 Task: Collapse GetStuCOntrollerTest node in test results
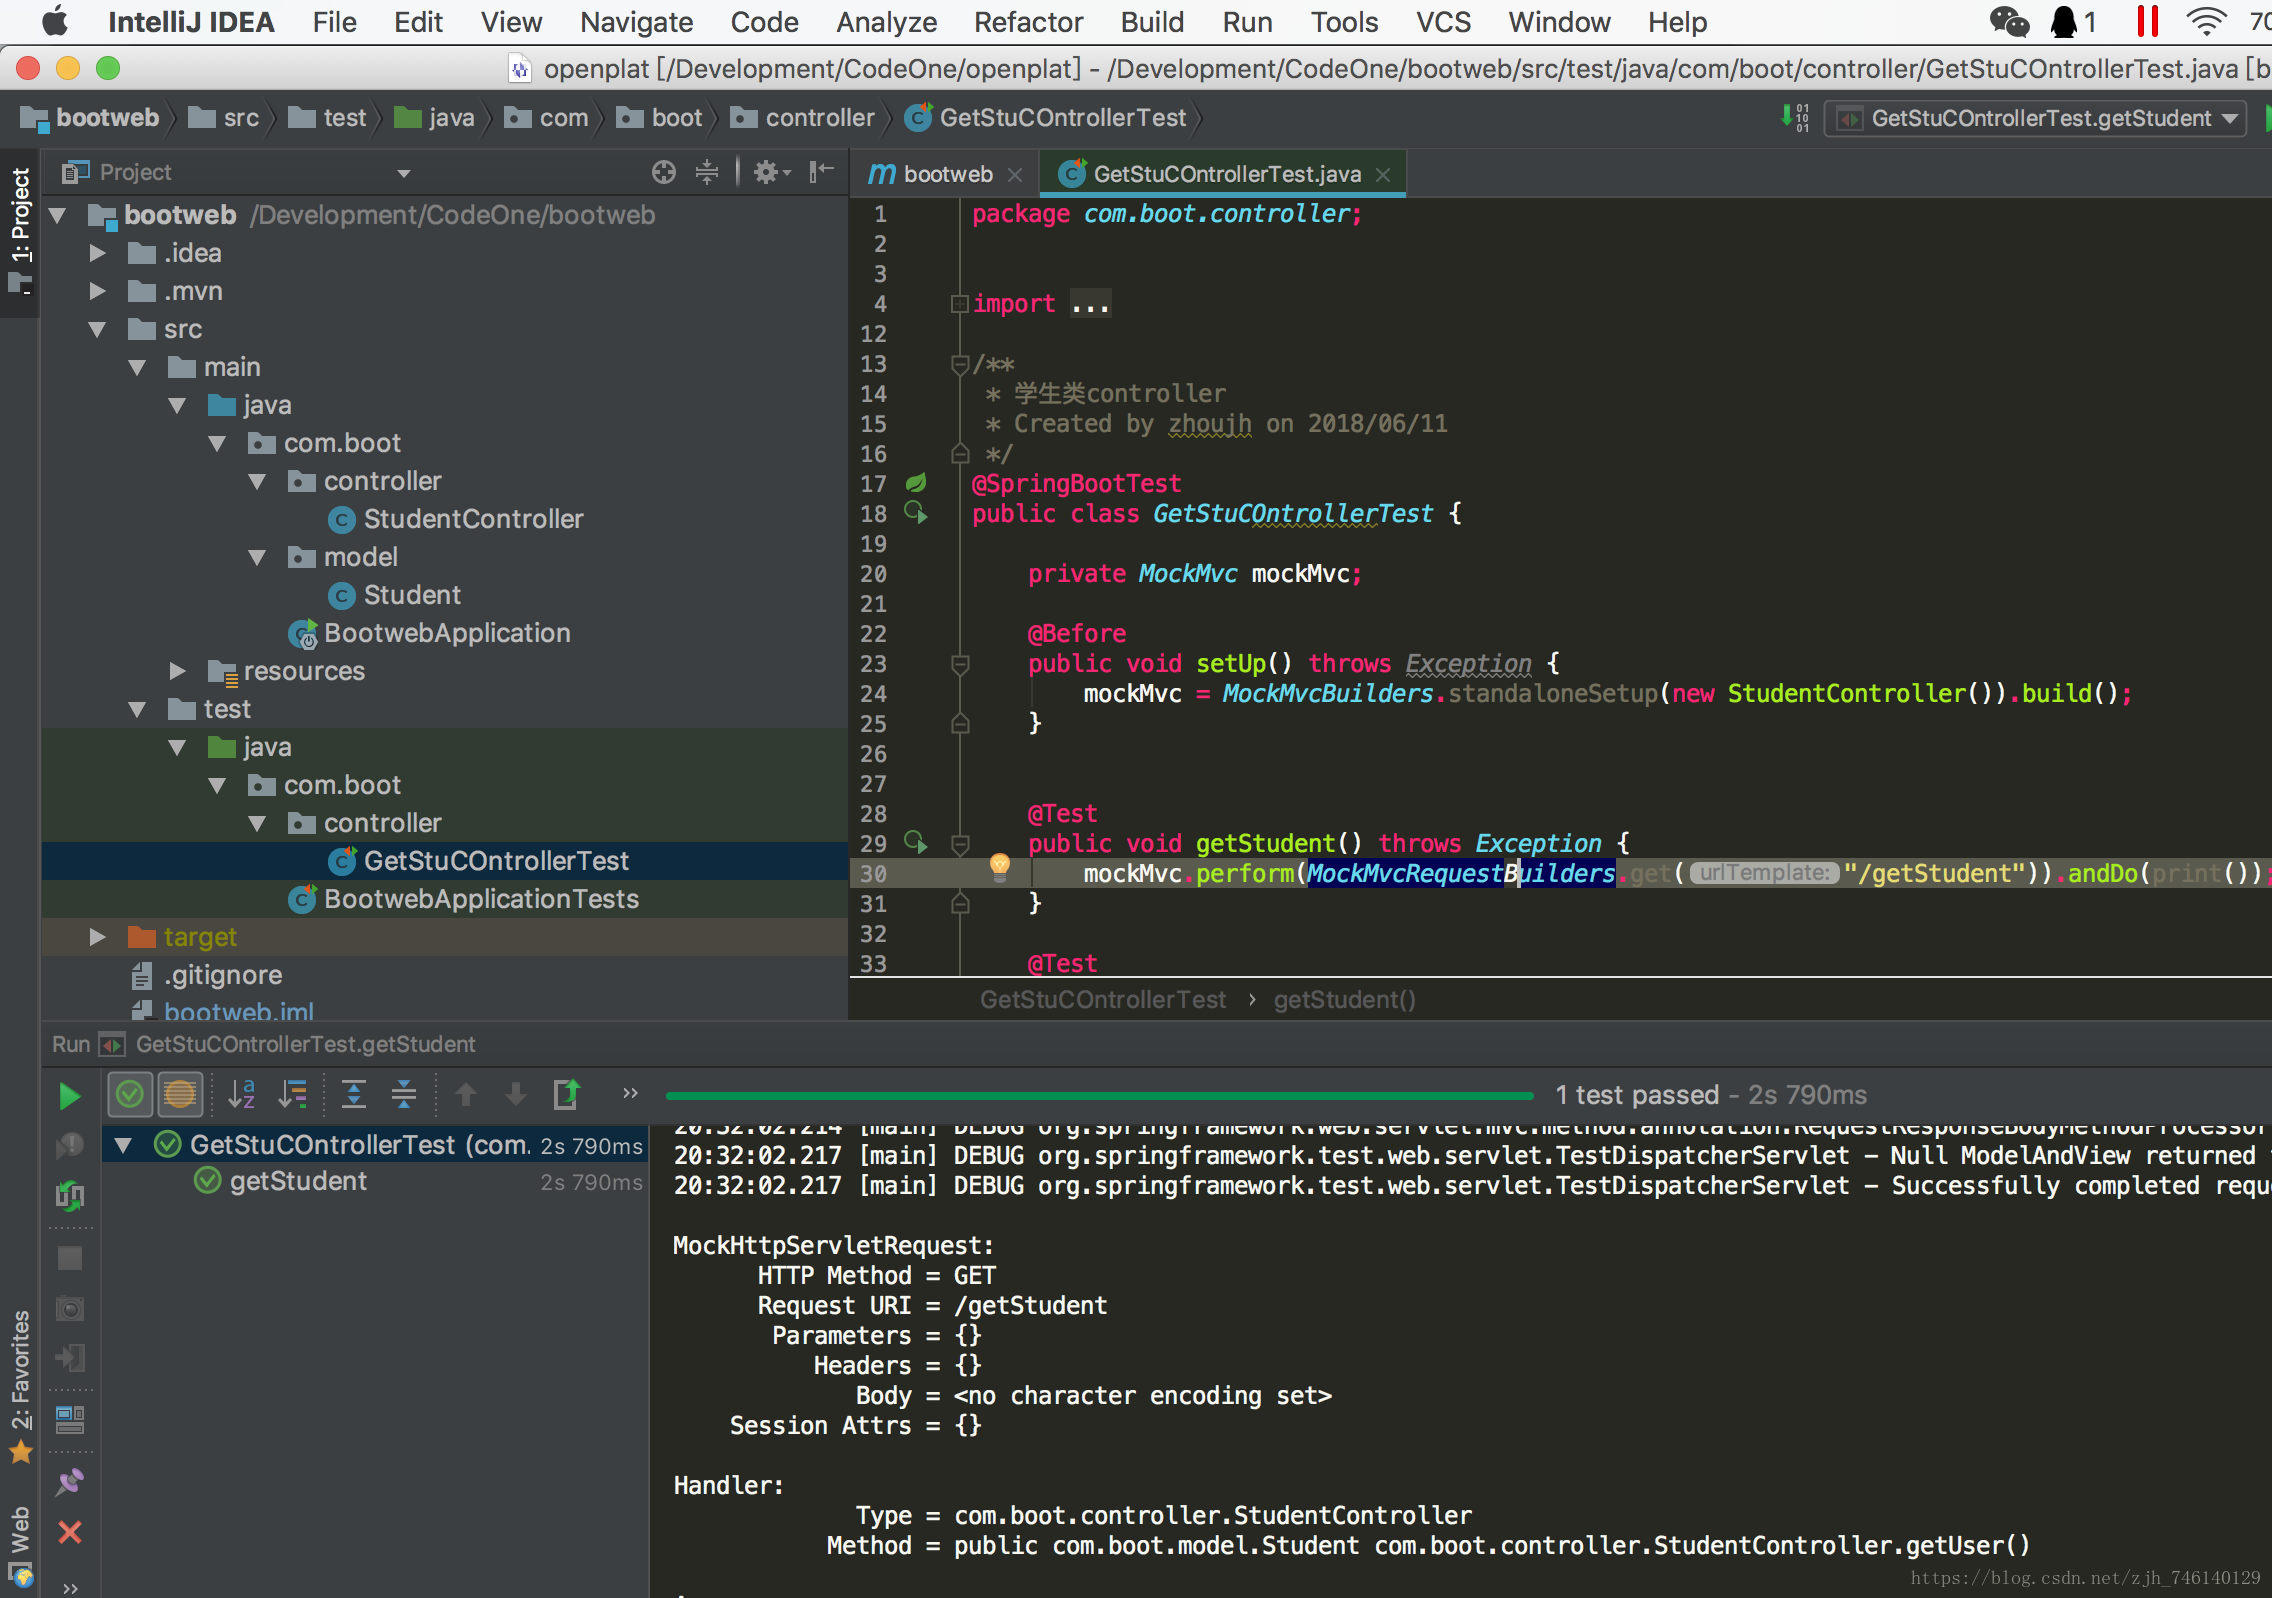click(124, 1145)
